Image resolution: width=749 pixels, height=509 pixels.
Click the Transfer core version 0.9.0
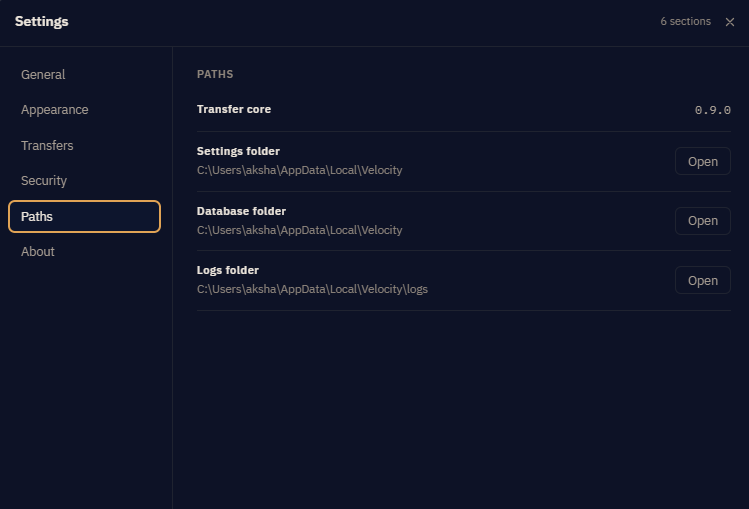pos(713,110)
